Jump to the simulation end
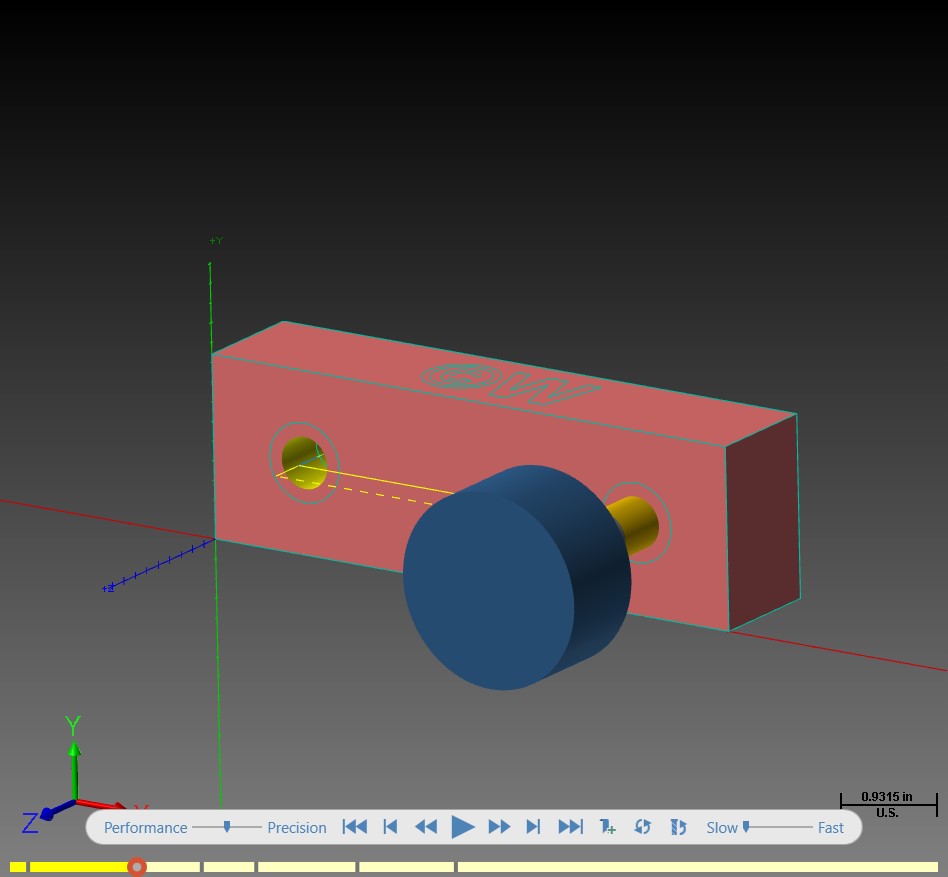Image resolution: width=948 pixels, height=877 pixels. [x=571, y=827]
